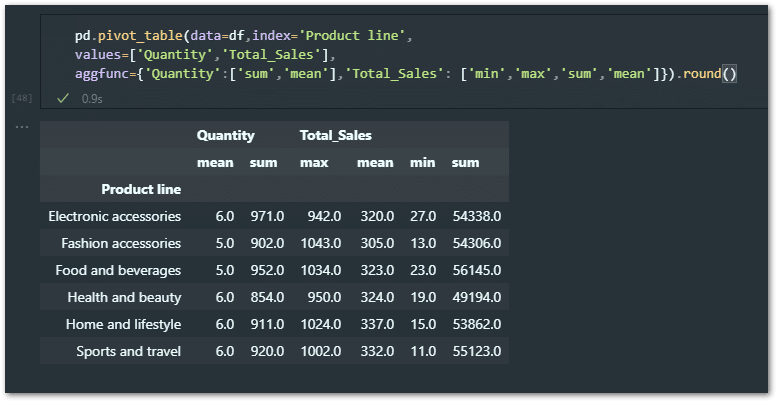Image resolution: width=777 pixels, height=402 pixels.
Task: Click the 56145.0 Total_Sales sum cell
Action: (x=476, y=270)
